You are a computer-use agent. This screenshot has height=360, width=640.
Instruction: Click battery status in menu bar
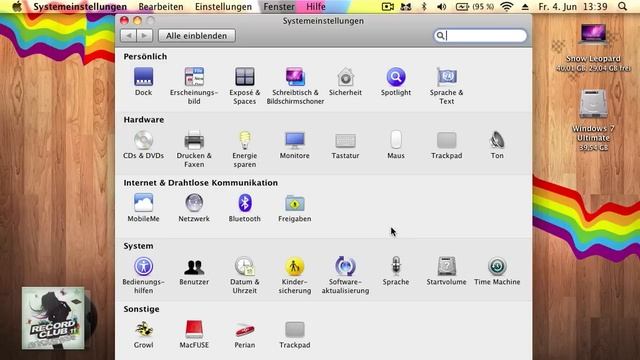475,7
